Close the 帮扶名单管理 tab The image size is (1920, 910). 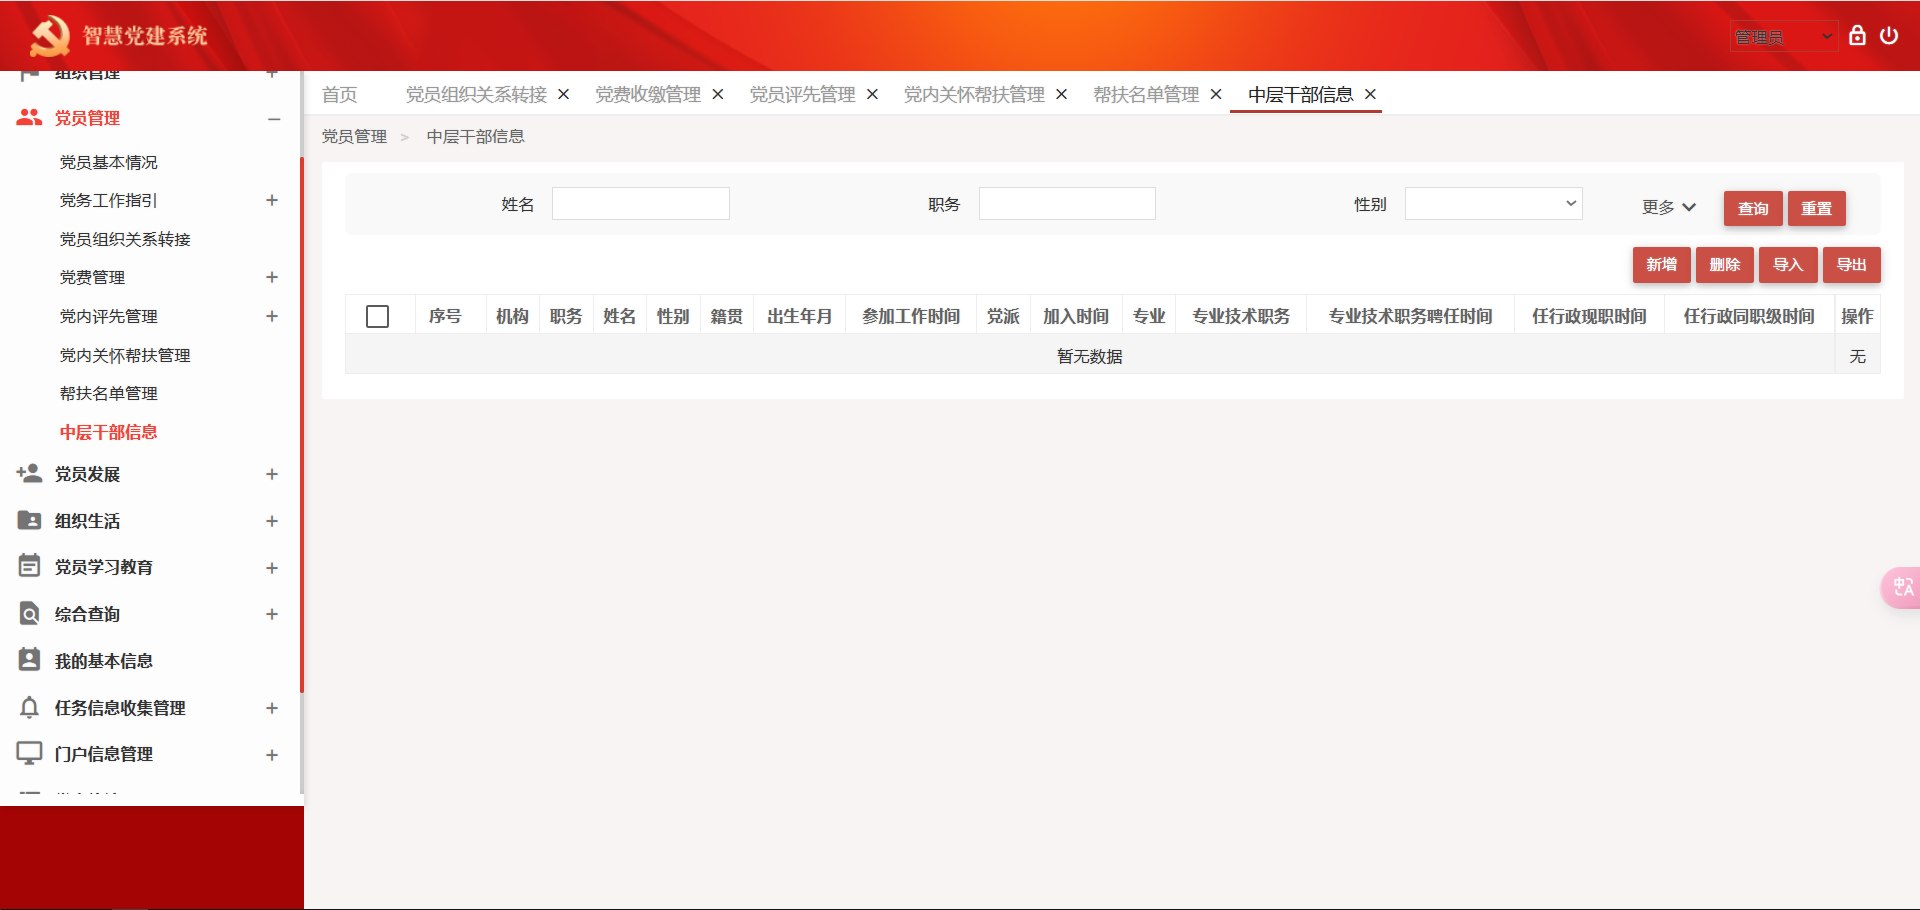pos(1216,94)
